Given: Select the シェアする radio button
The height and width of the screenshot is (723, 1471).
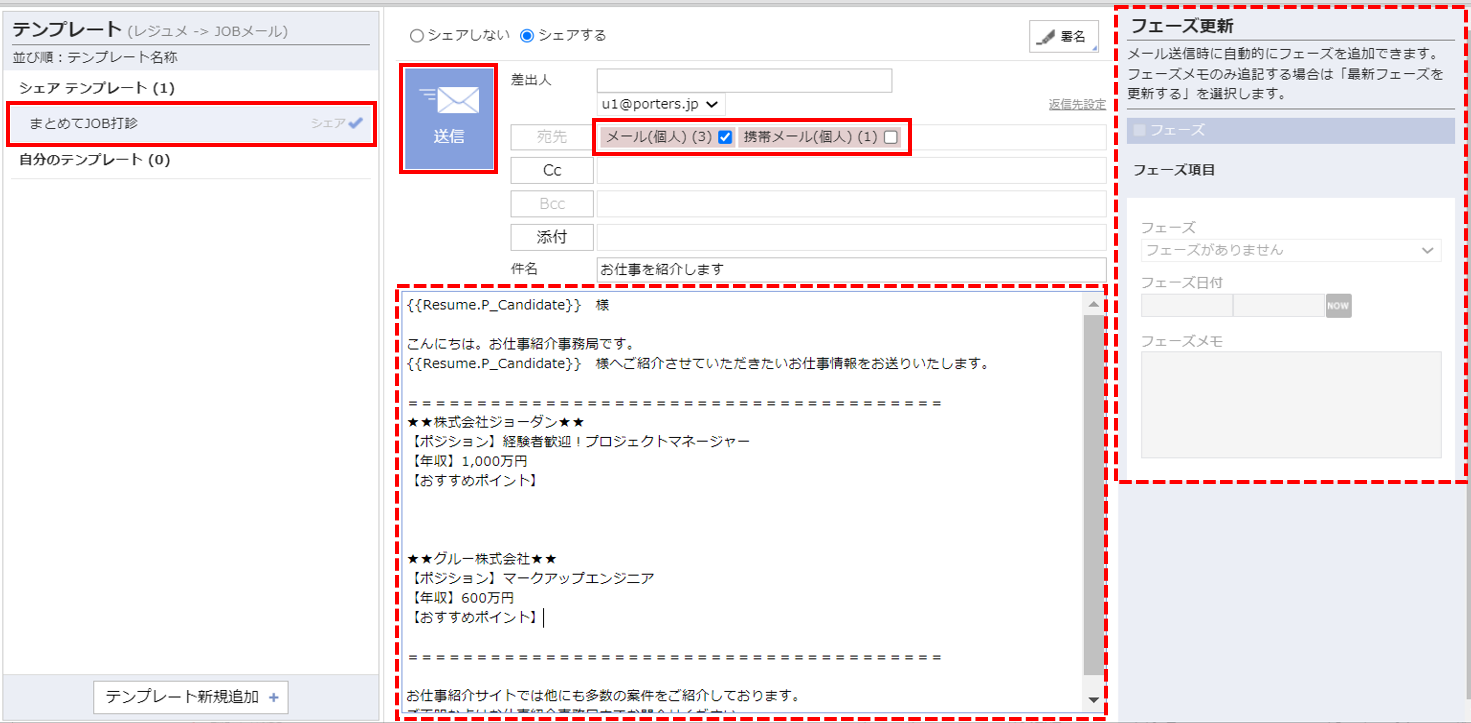Looking at the screenshot, I should 527,33.
